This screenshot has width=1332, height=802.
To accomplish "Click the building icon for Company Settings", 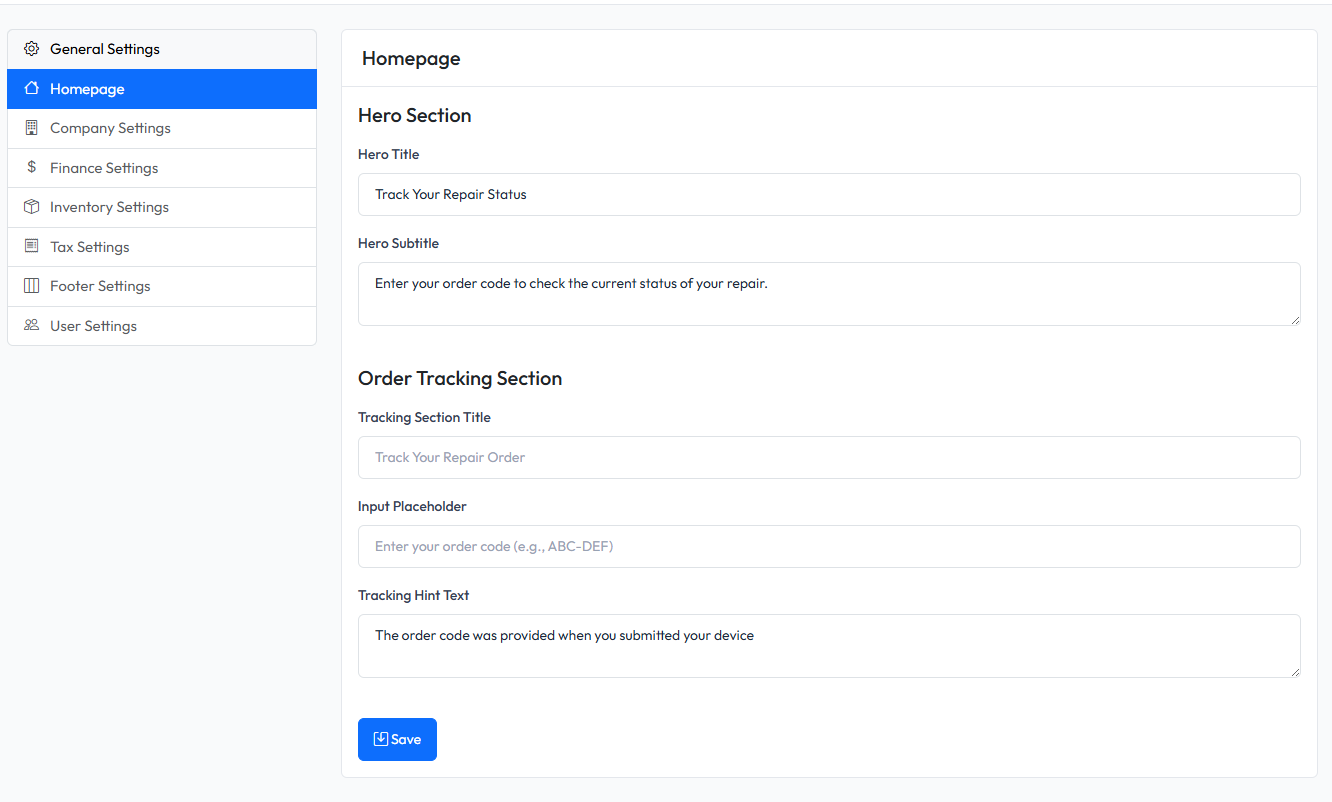I will click(x=31, y=128).
